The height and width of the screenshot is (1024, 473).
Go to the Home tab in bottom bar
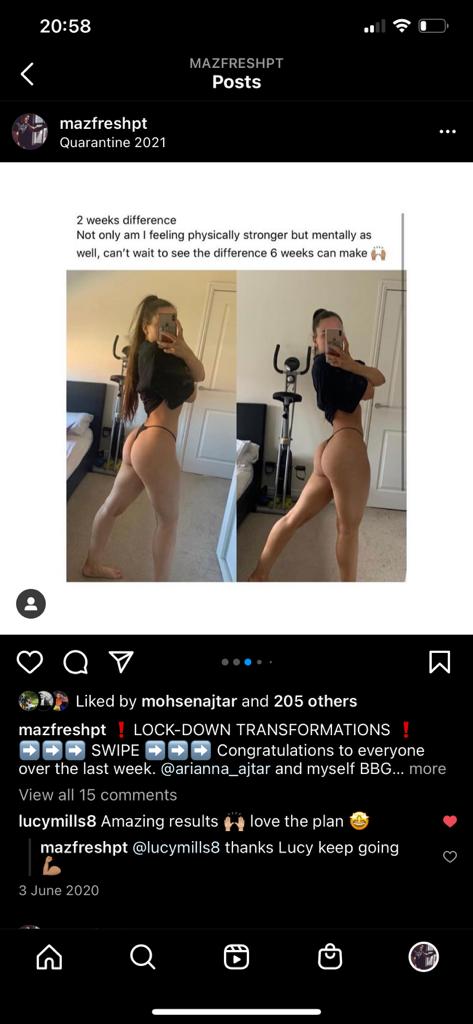(x=50, y=957)
